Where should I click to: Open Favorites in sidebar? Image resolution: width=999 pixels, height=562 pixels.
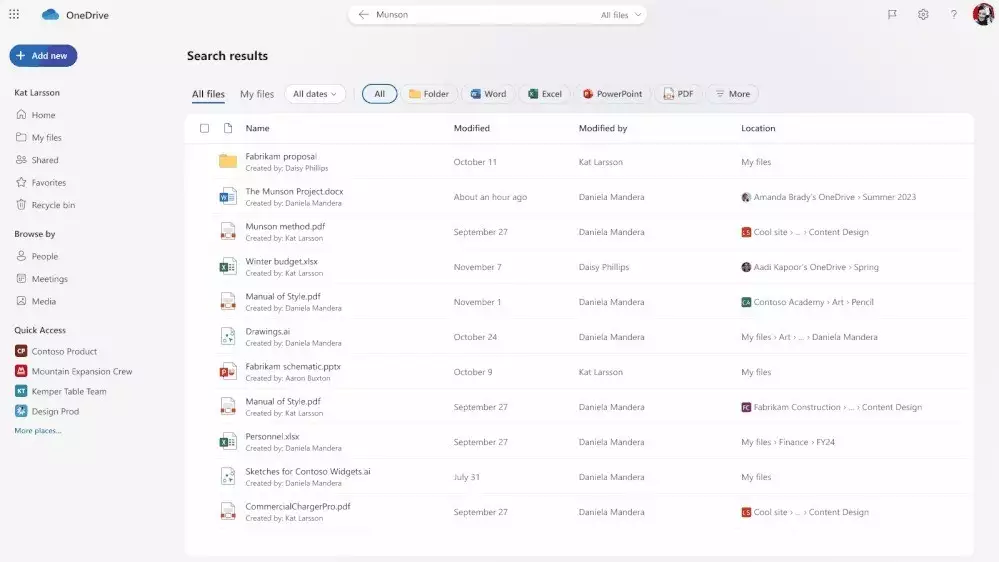[41, 182]
